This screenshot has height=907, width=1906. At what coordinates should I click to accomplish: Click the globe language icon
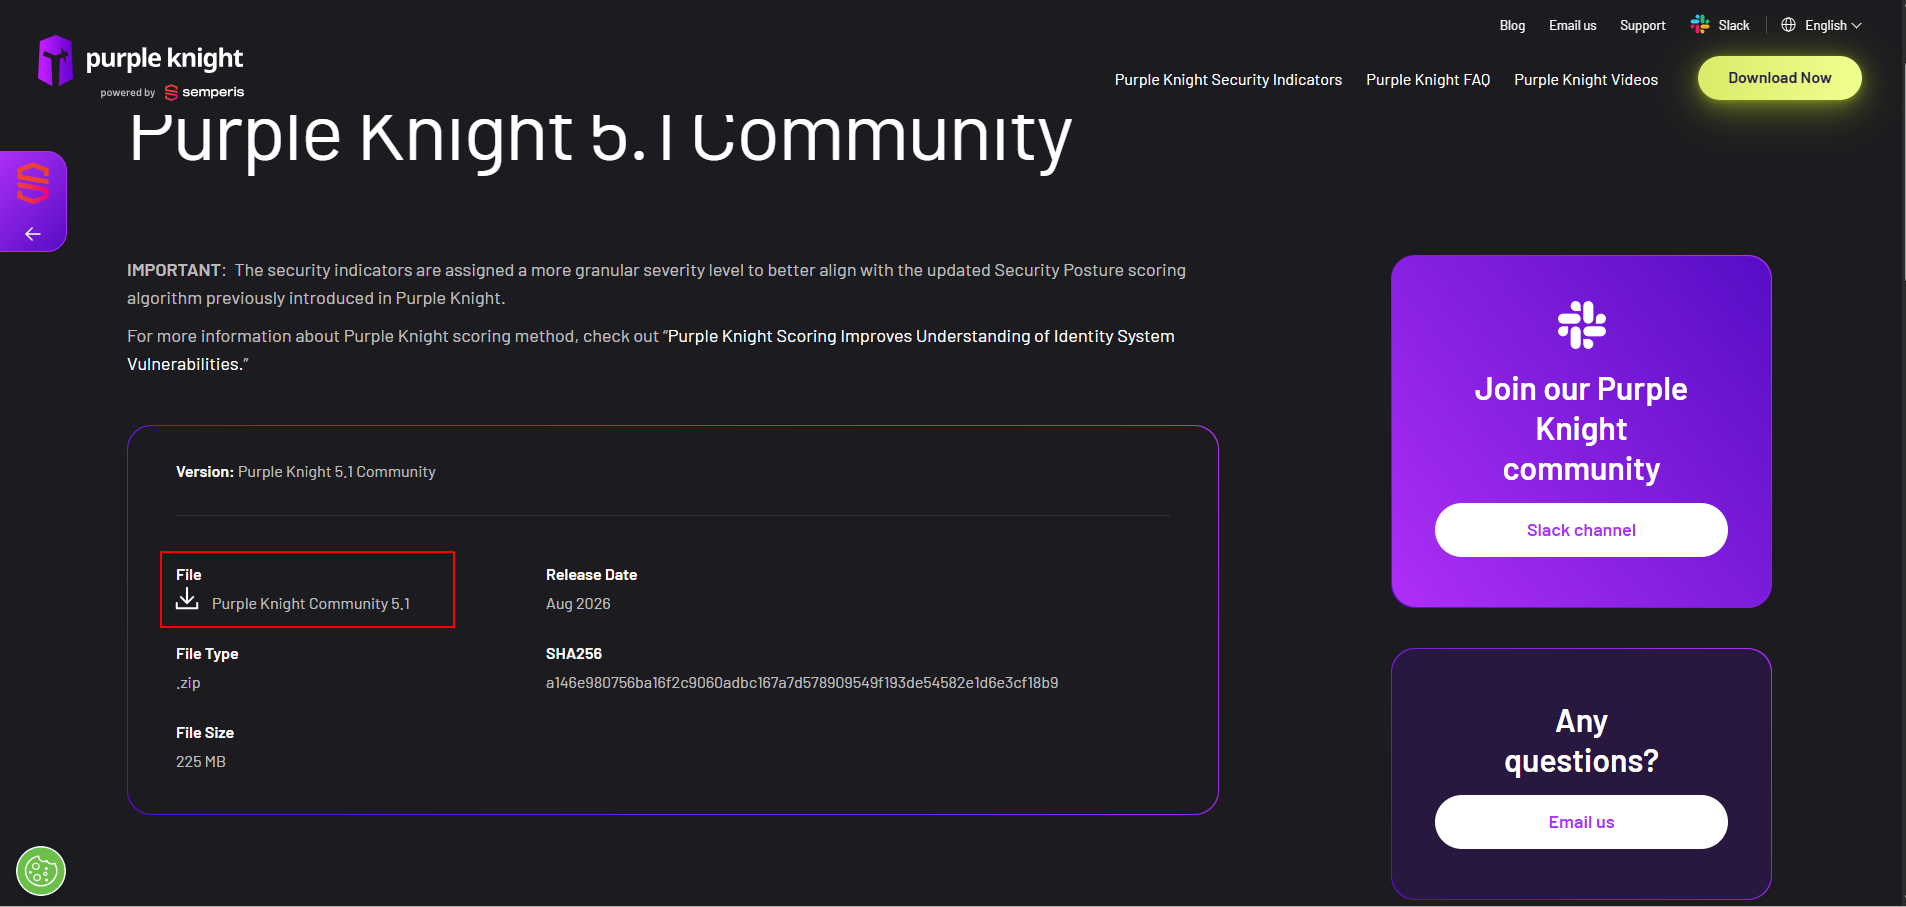(x=1789, y=25)
